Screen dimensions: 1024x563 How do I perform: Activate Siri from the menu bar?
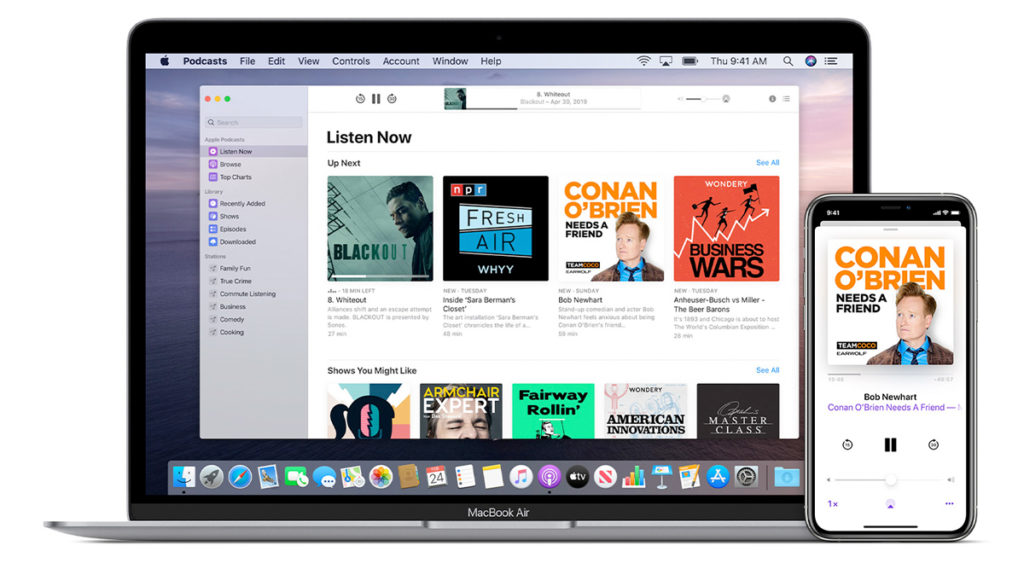(x=810, y=61)
